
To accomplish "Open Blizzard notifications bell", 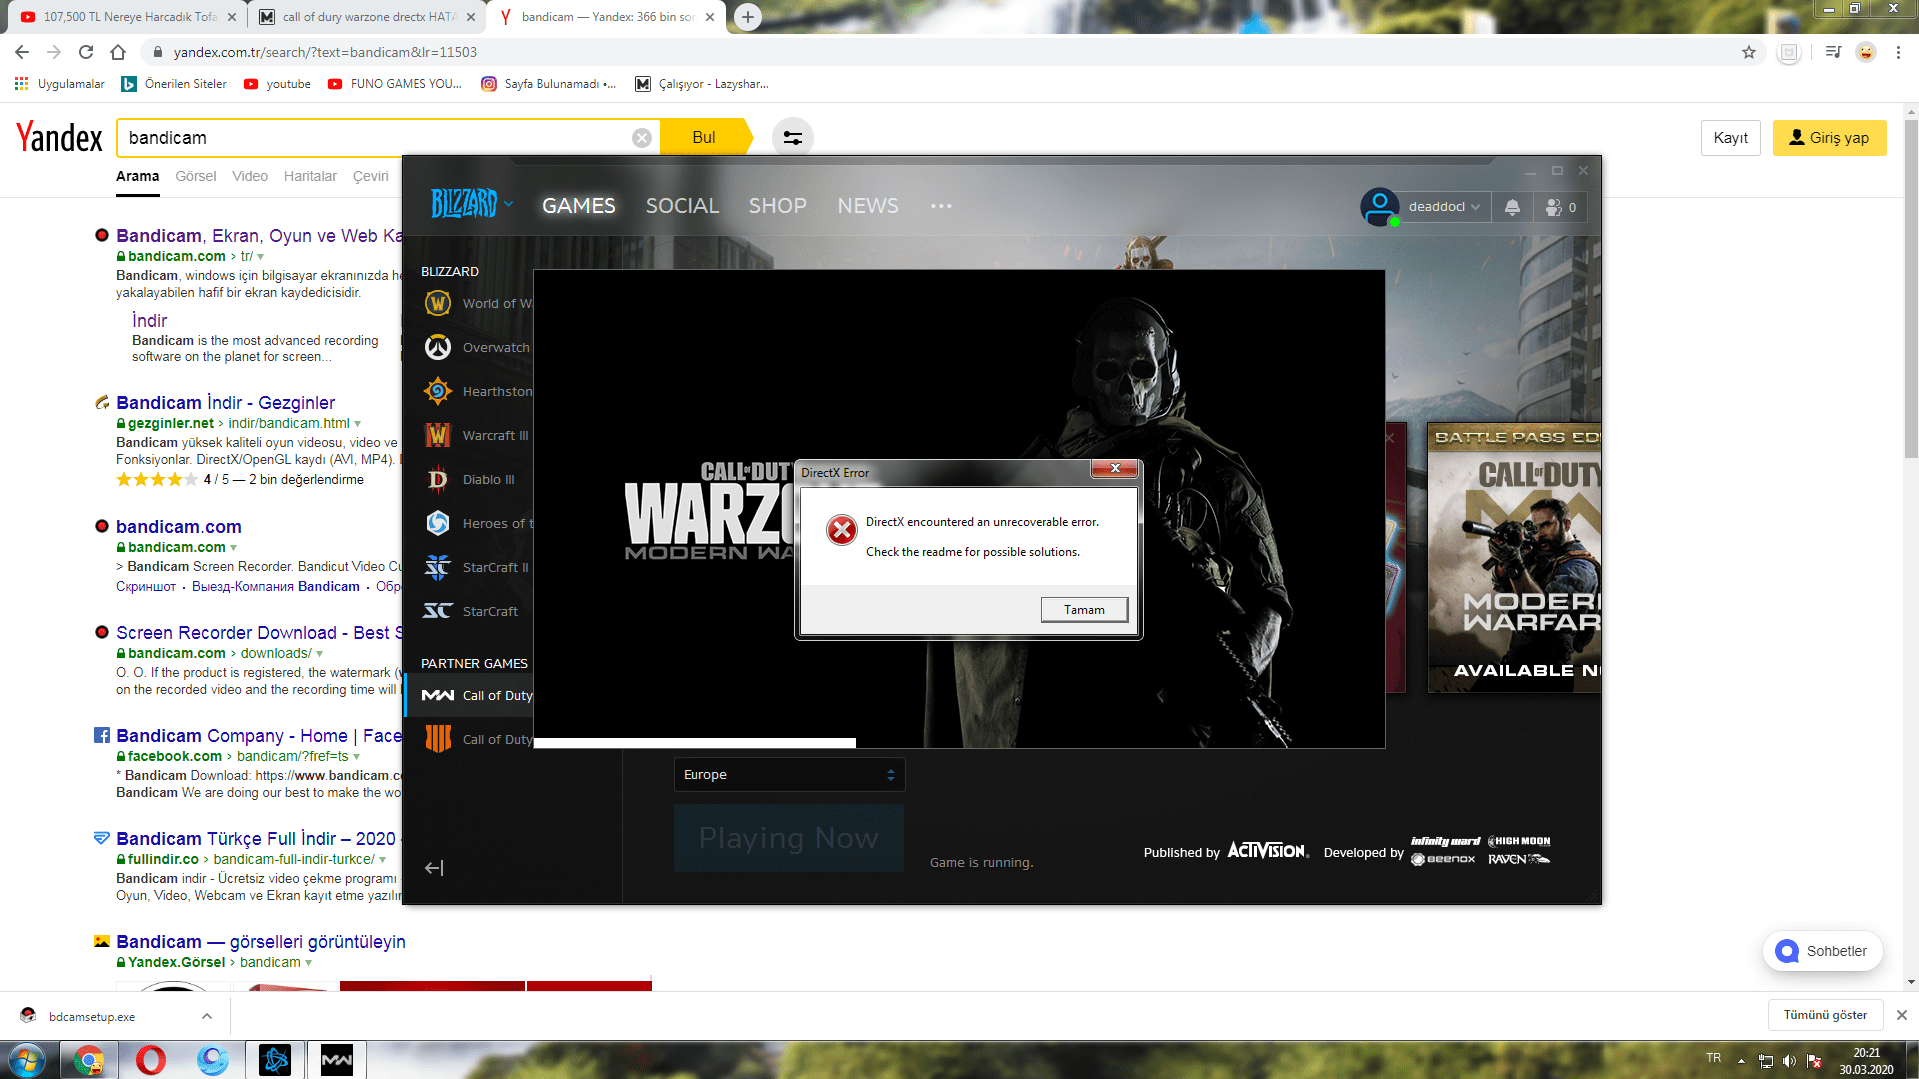I will coord(1512,207).
